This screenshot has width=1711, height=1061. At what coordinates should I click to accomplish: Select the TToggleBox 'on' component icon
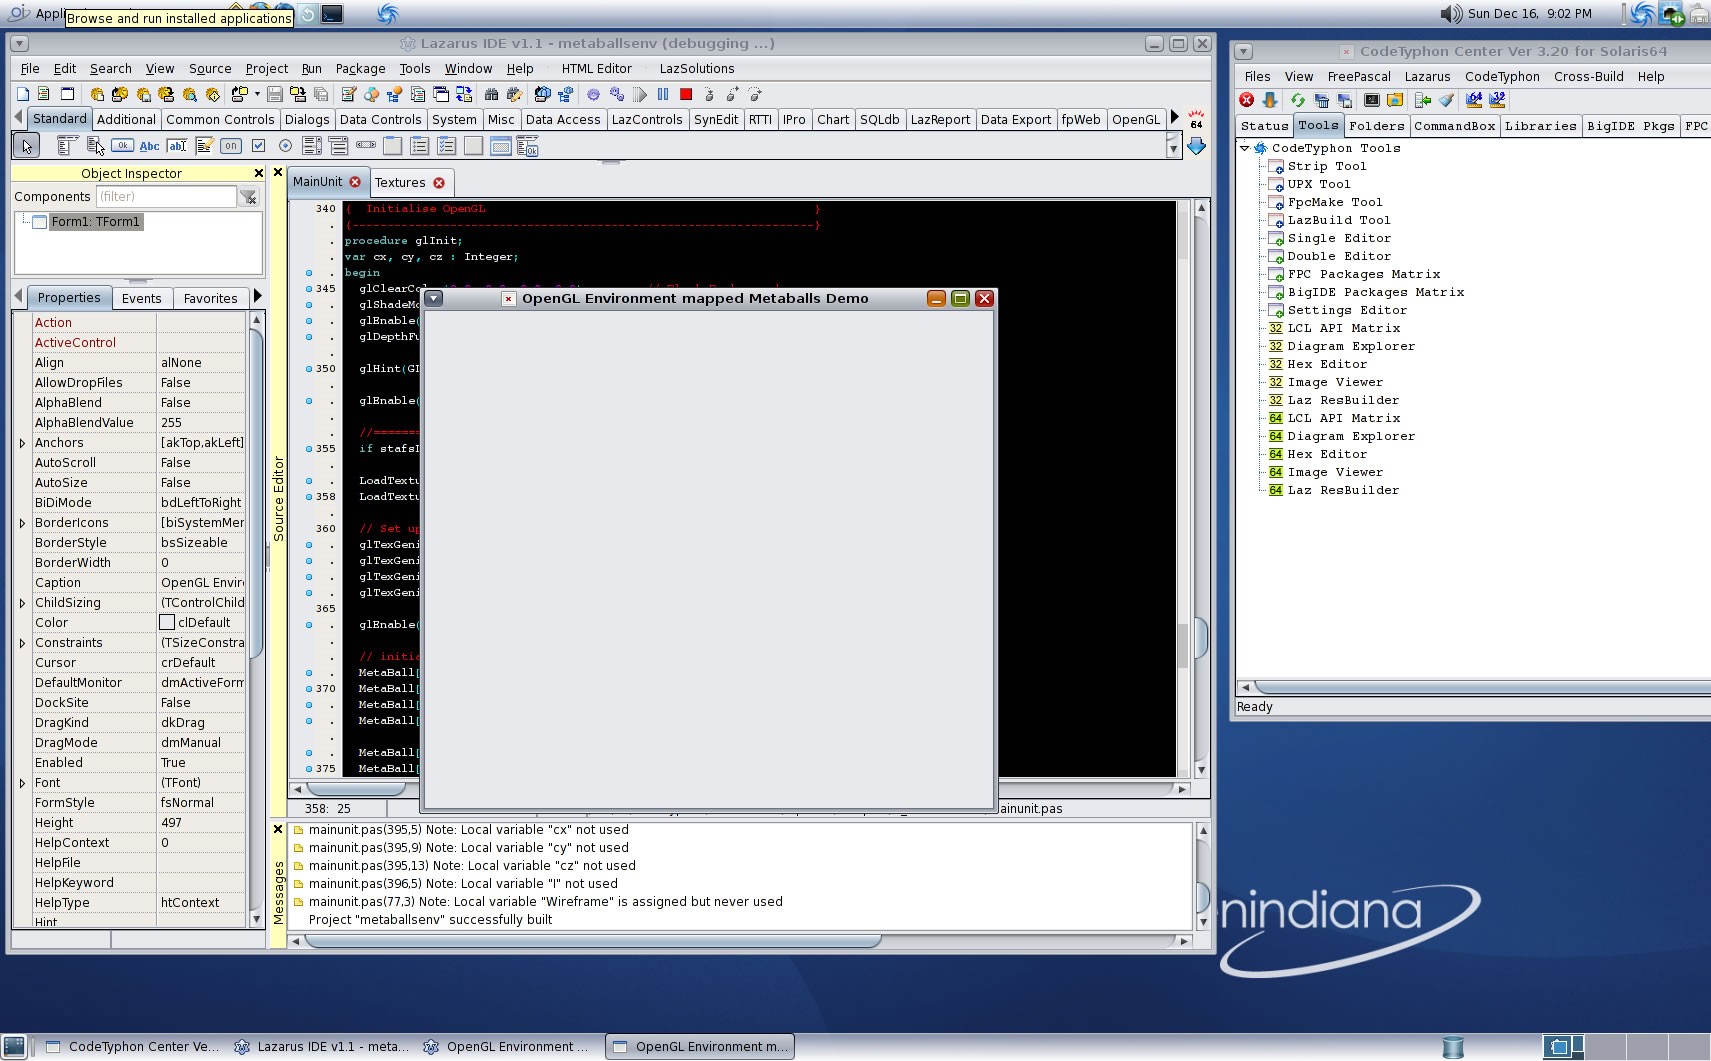point(231,146)
